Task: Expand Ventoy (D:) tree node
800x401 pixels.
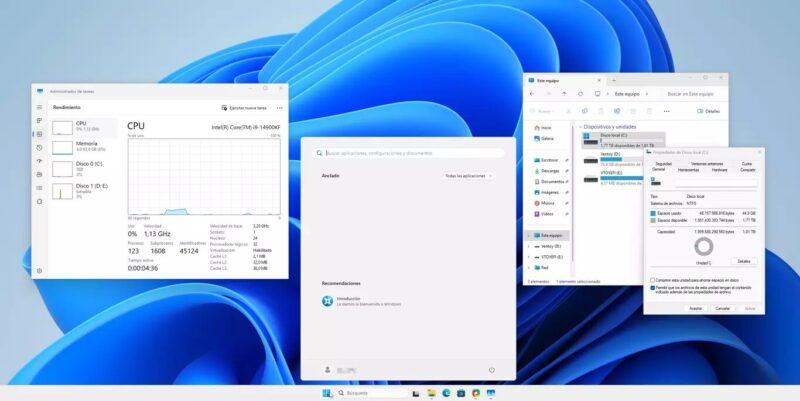Action: tap(529, 246)
